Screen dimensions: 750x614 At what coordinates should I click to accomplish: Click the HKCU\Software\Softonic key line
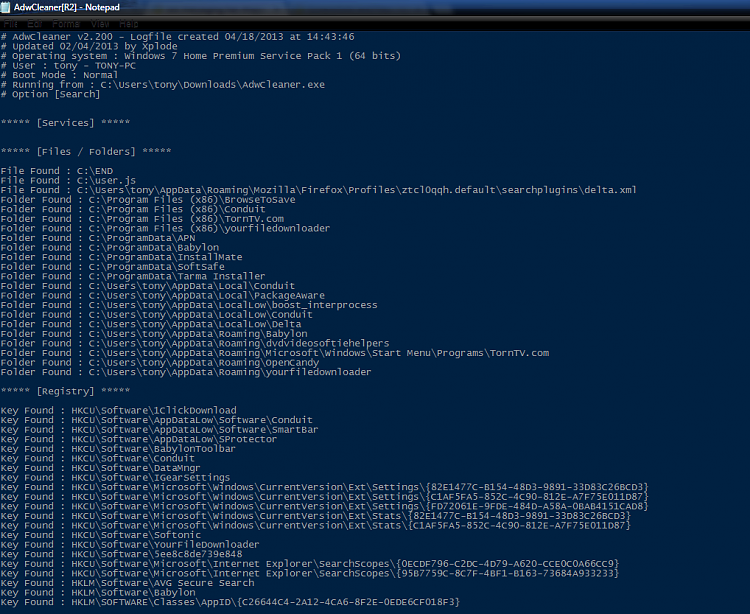click(101, 535)
